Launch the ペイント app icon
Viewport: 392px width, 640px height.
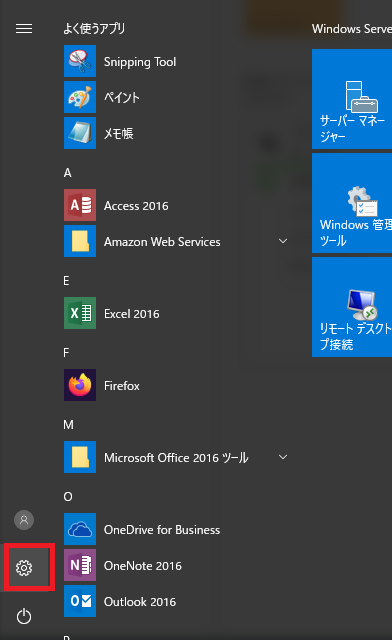(80, 97)
